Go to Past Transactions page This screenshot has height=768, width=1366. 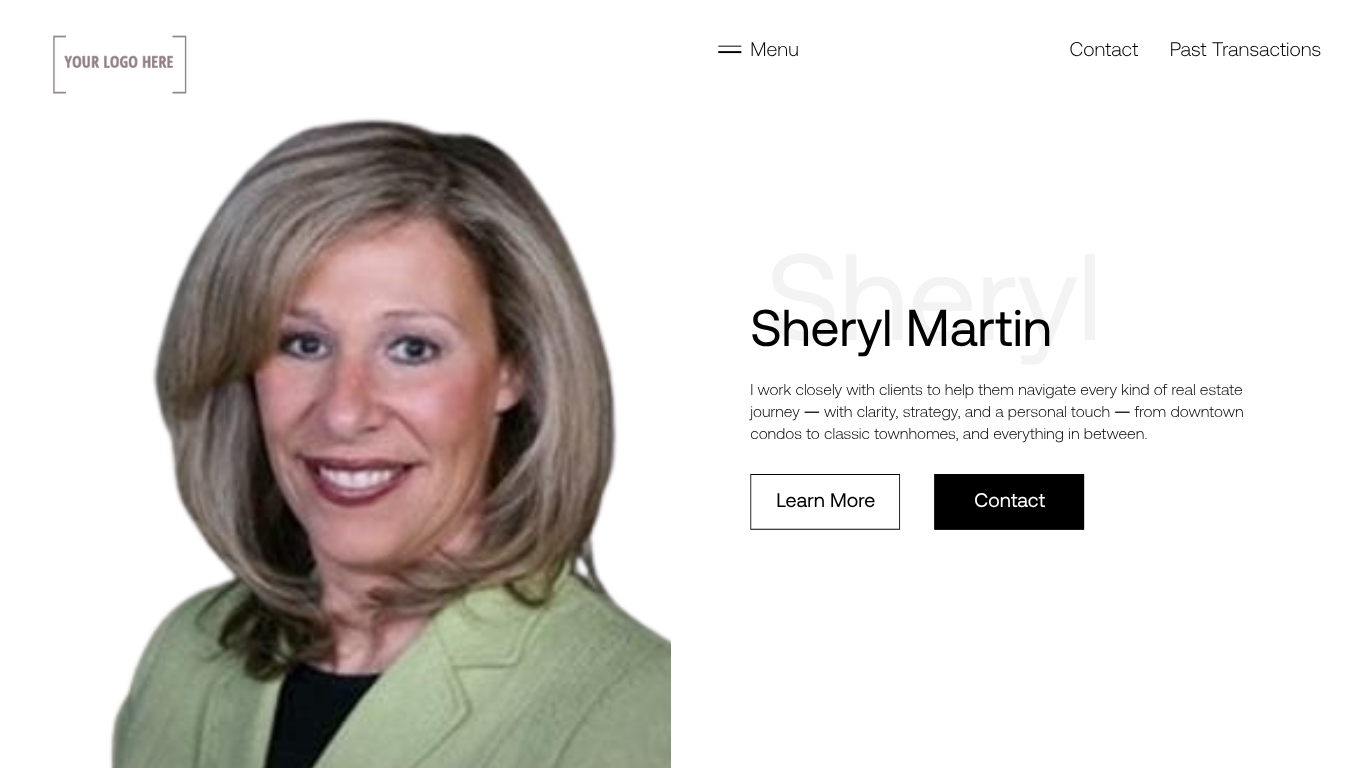coord(1245,49)
